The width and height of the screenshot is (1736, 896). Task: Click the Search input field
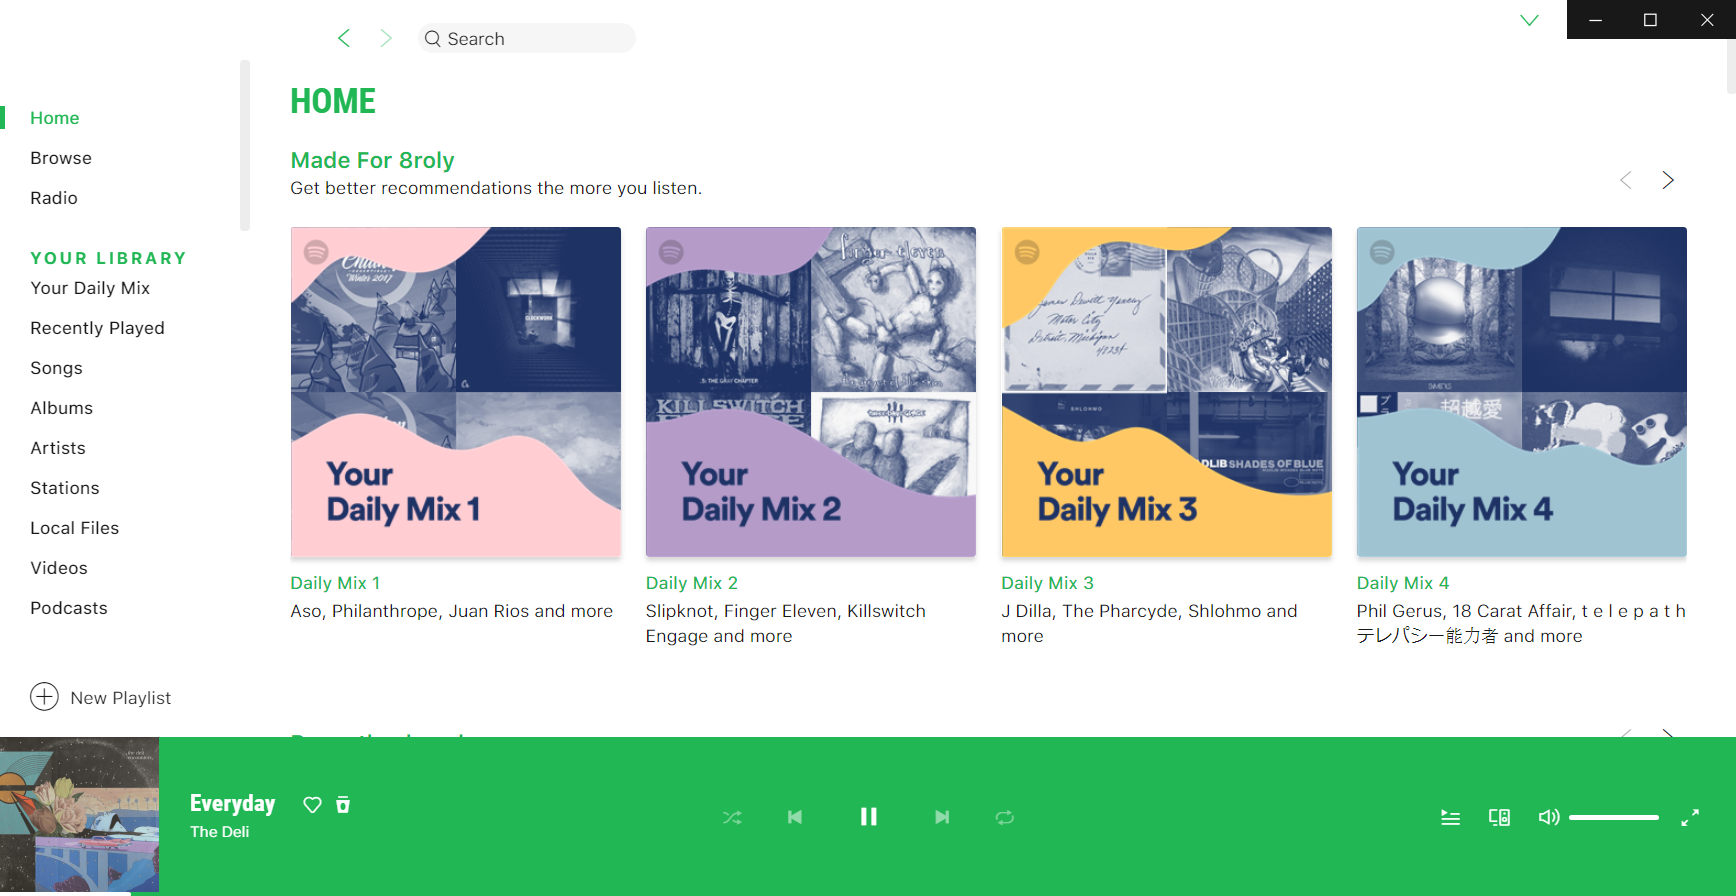coord(527,38)
